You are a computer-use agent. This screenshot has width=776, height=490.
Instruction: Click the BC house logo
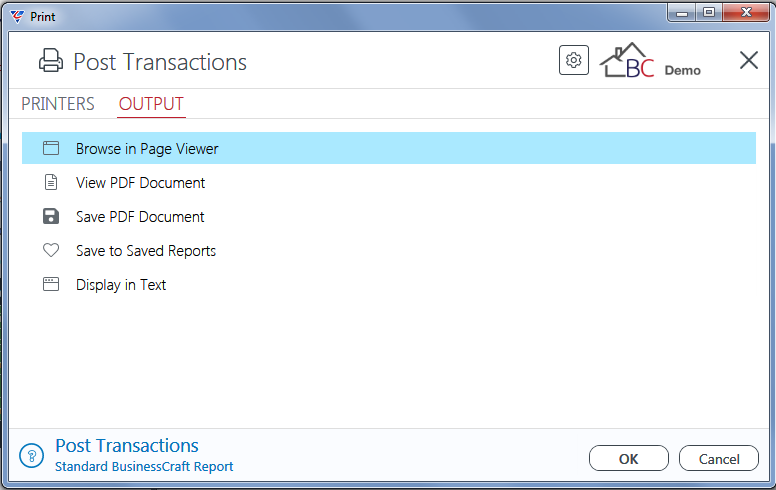pyautogui.click(x=627, y=60)
